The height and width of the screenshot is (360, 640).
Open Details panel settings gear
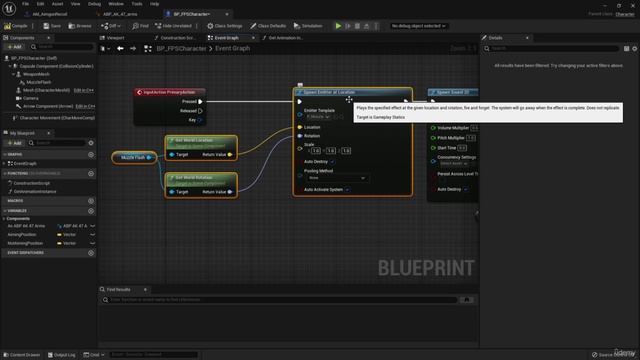tap(635, 49)
